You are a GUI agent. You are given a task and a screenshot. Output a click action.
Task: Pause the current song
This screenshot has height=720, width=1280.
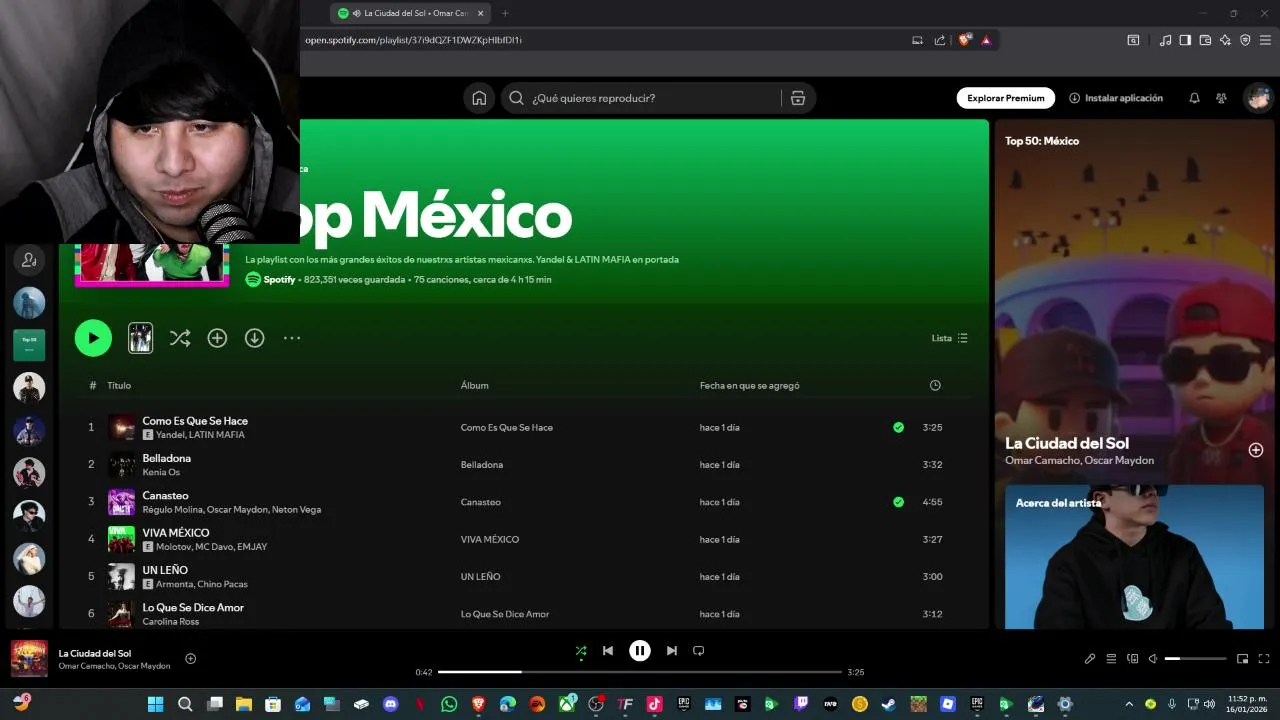[x=640, y=651]
